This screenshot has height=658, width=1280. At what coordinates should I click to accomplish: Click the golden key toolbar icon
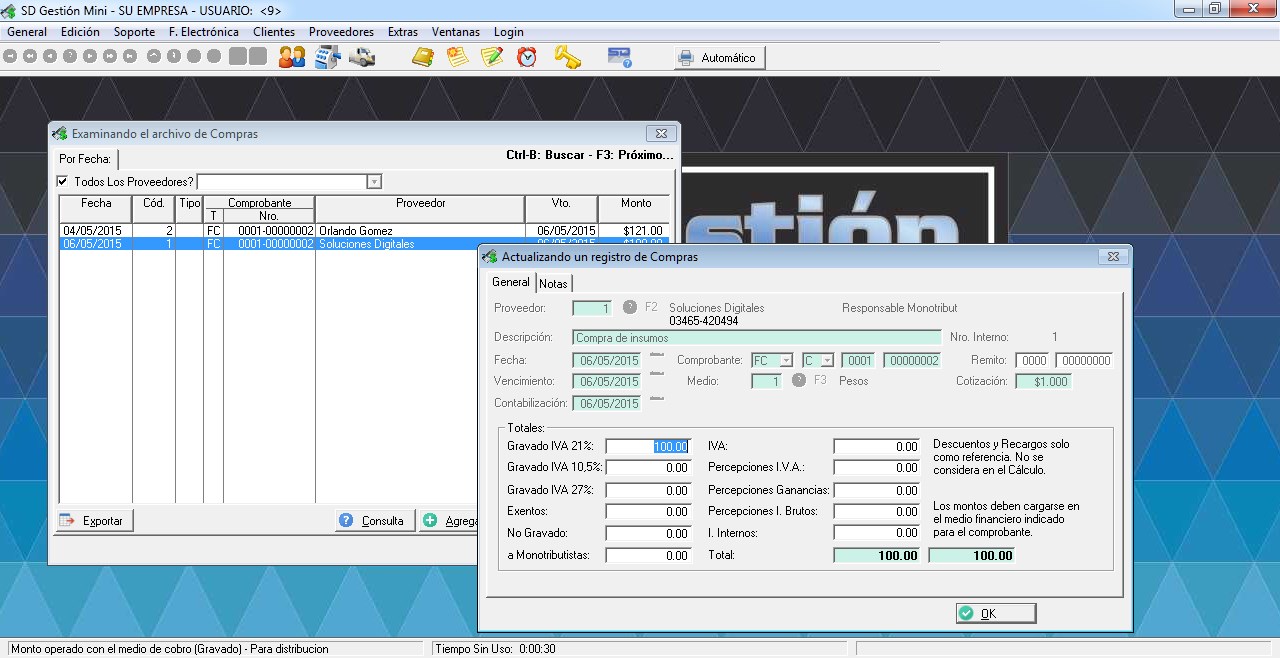567,57
